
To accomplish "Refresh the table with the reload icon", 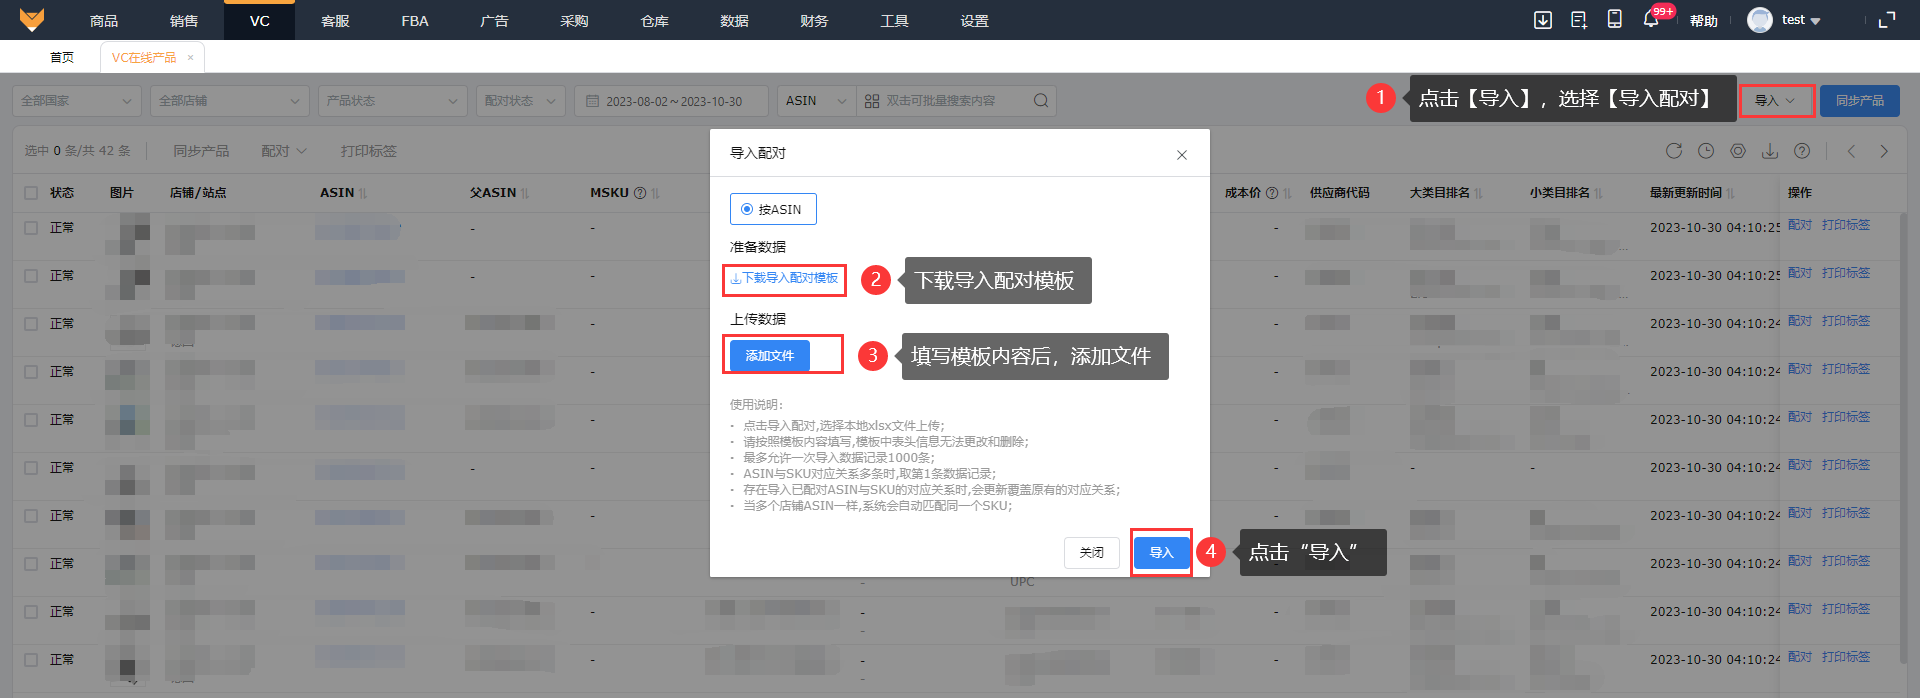I will pyautogui.click(x=1674, y=151).
